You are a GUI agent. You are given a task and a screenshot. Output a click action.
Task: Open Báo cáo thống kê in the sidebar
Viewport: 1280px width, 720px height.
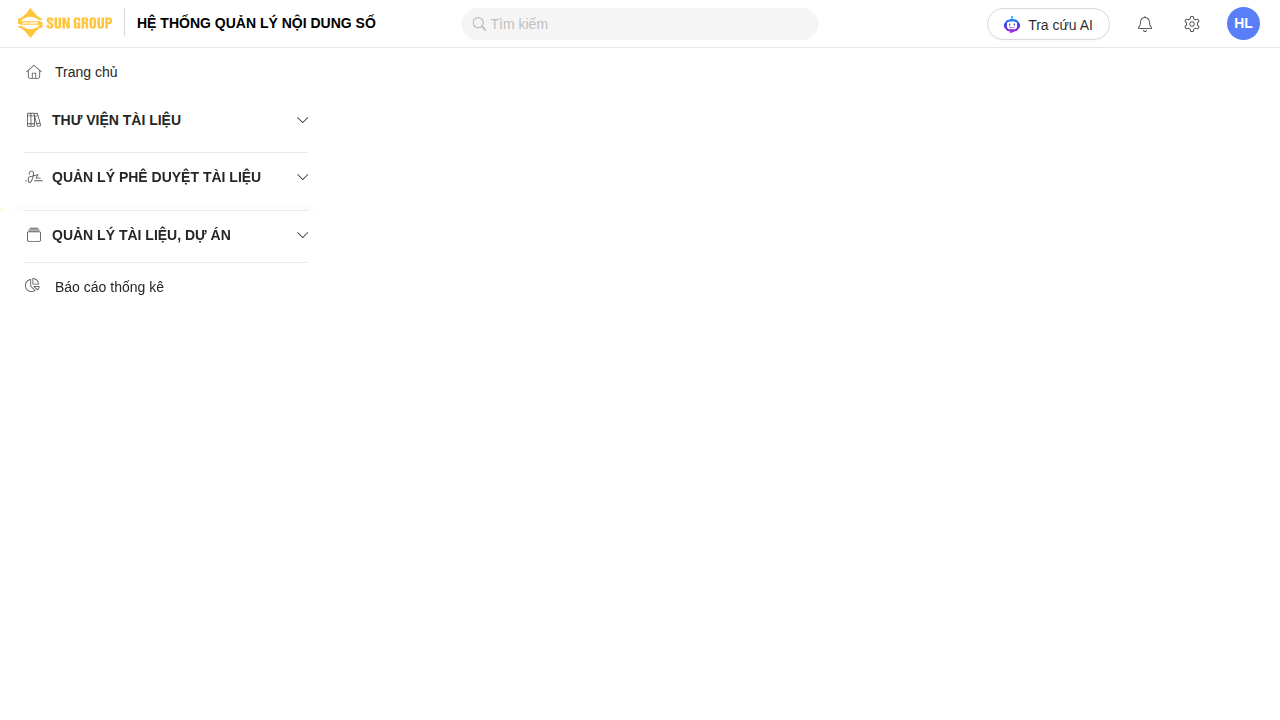pos(109,287)
